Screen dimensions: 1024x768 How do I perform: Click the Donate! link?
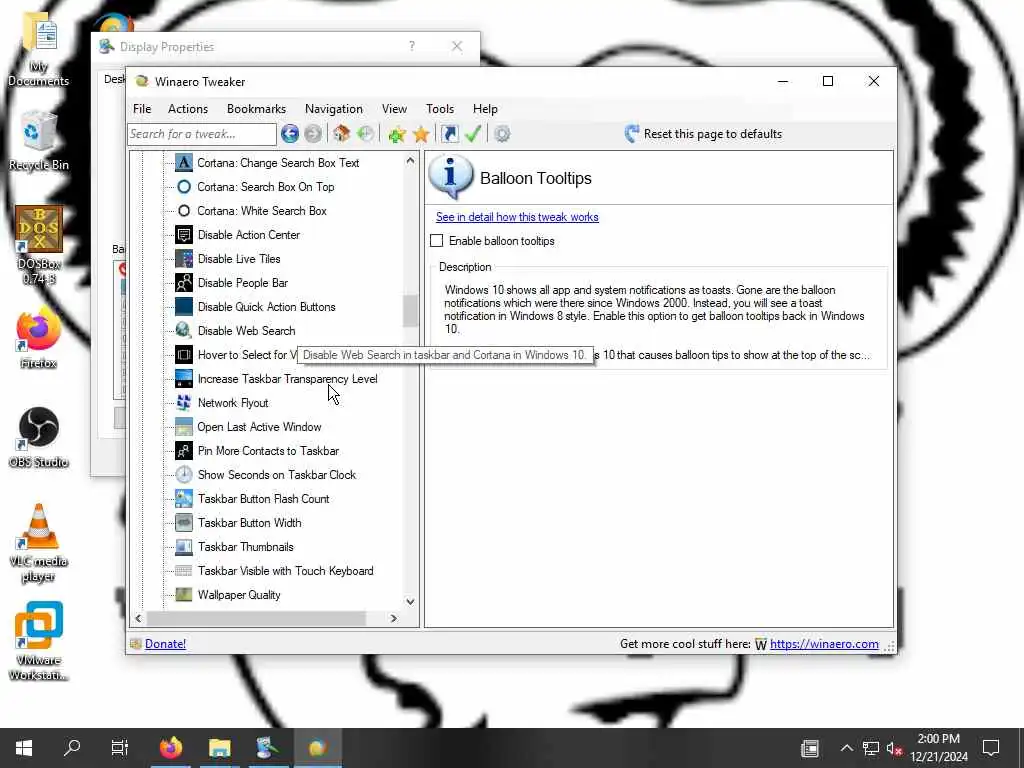165,644
